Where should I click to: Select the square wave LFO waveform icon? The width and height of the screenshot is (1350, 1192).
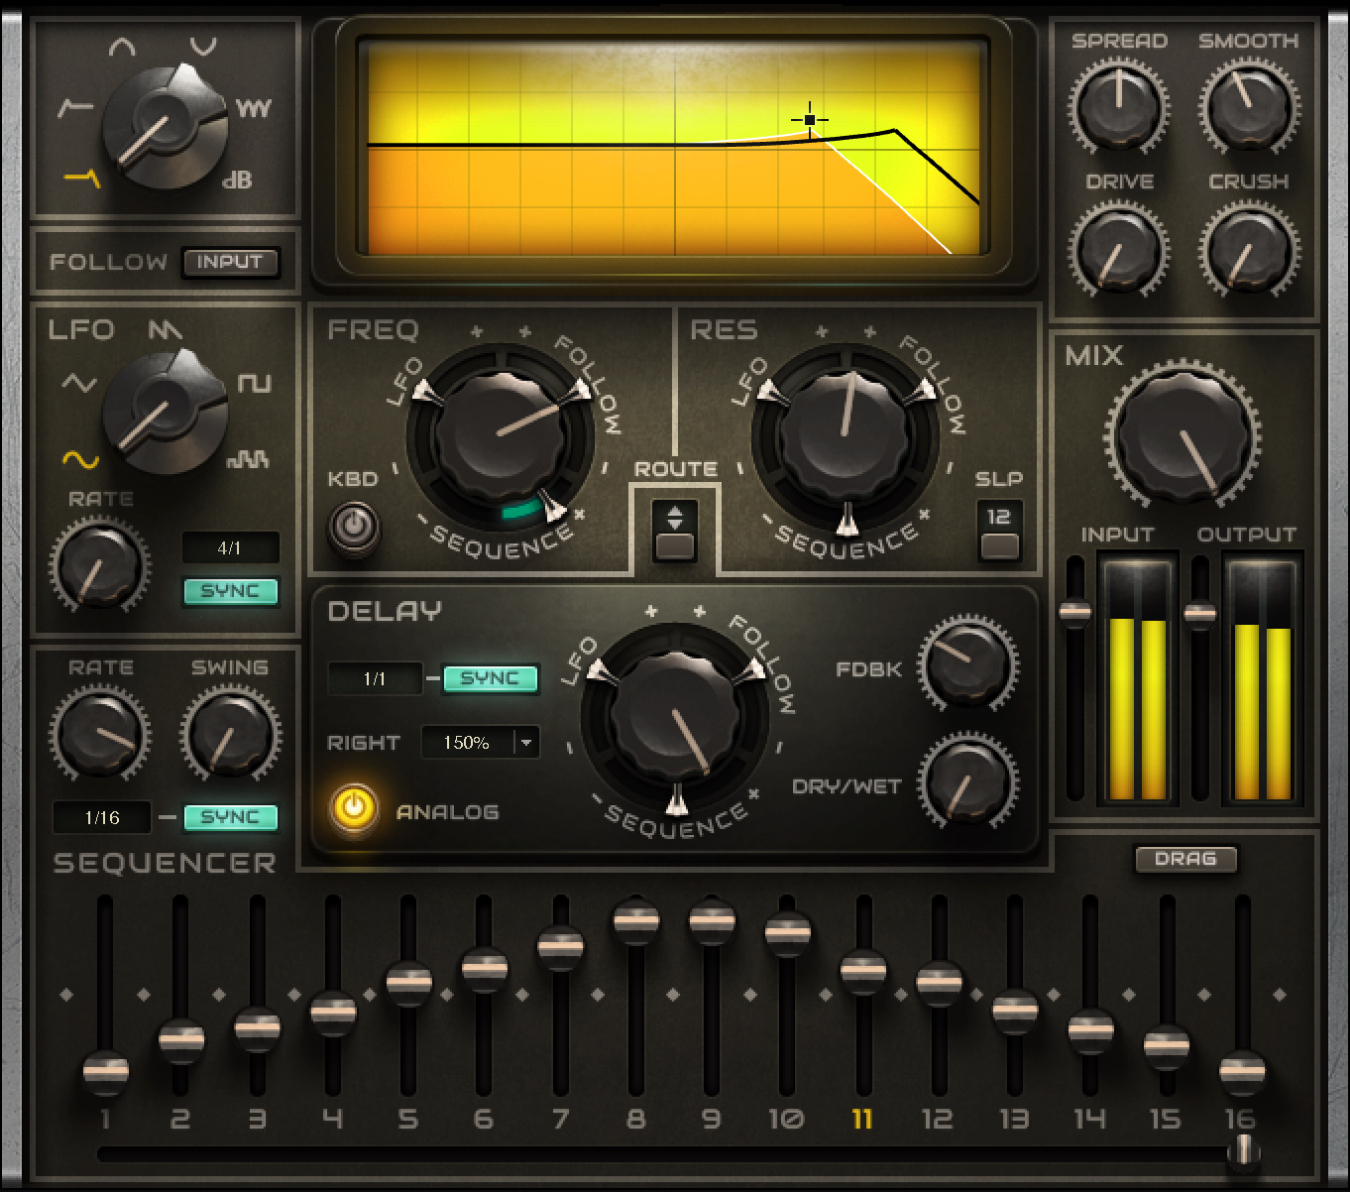coord(254,383)
